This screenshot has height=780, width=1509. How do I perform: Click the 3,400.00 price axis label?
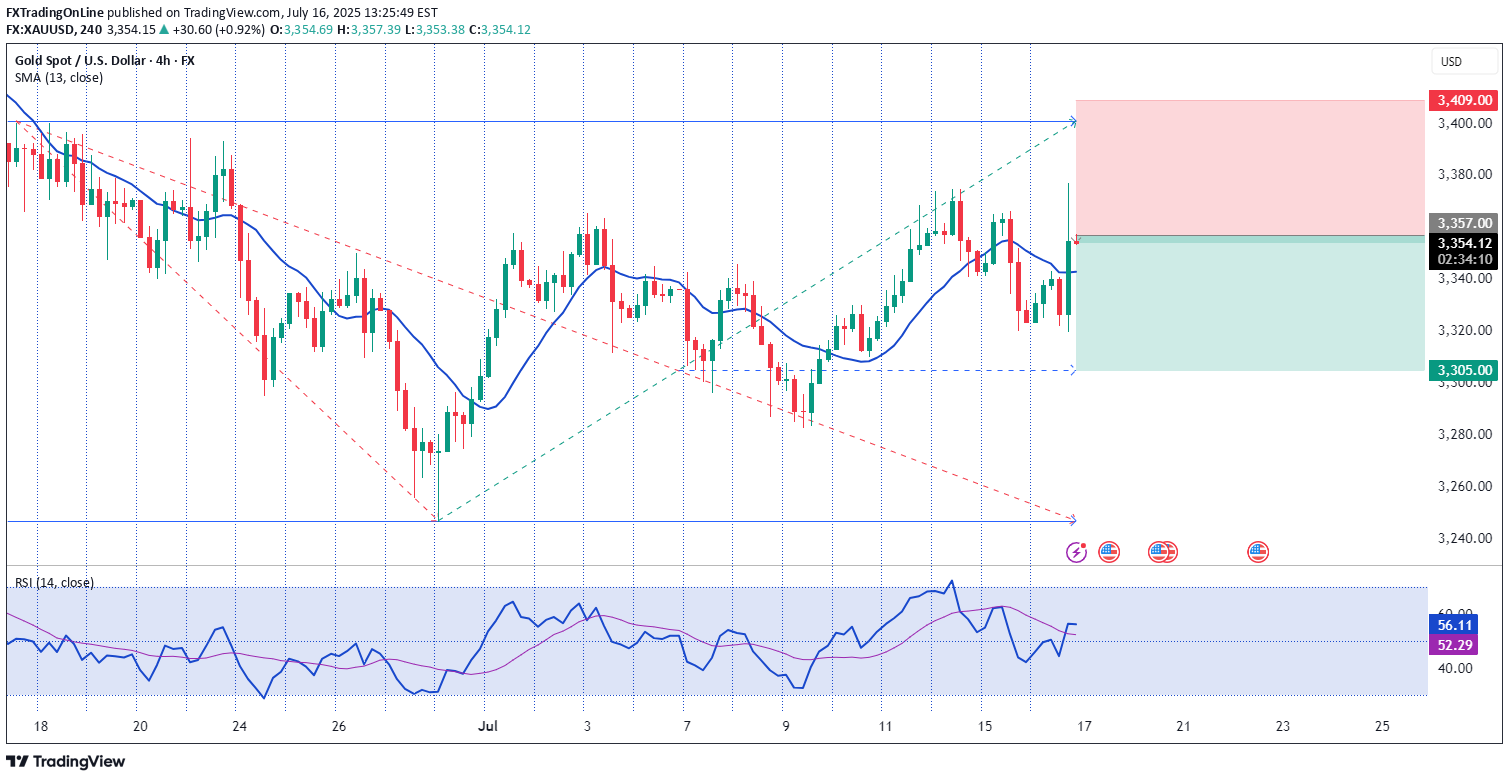(1466, 123)
